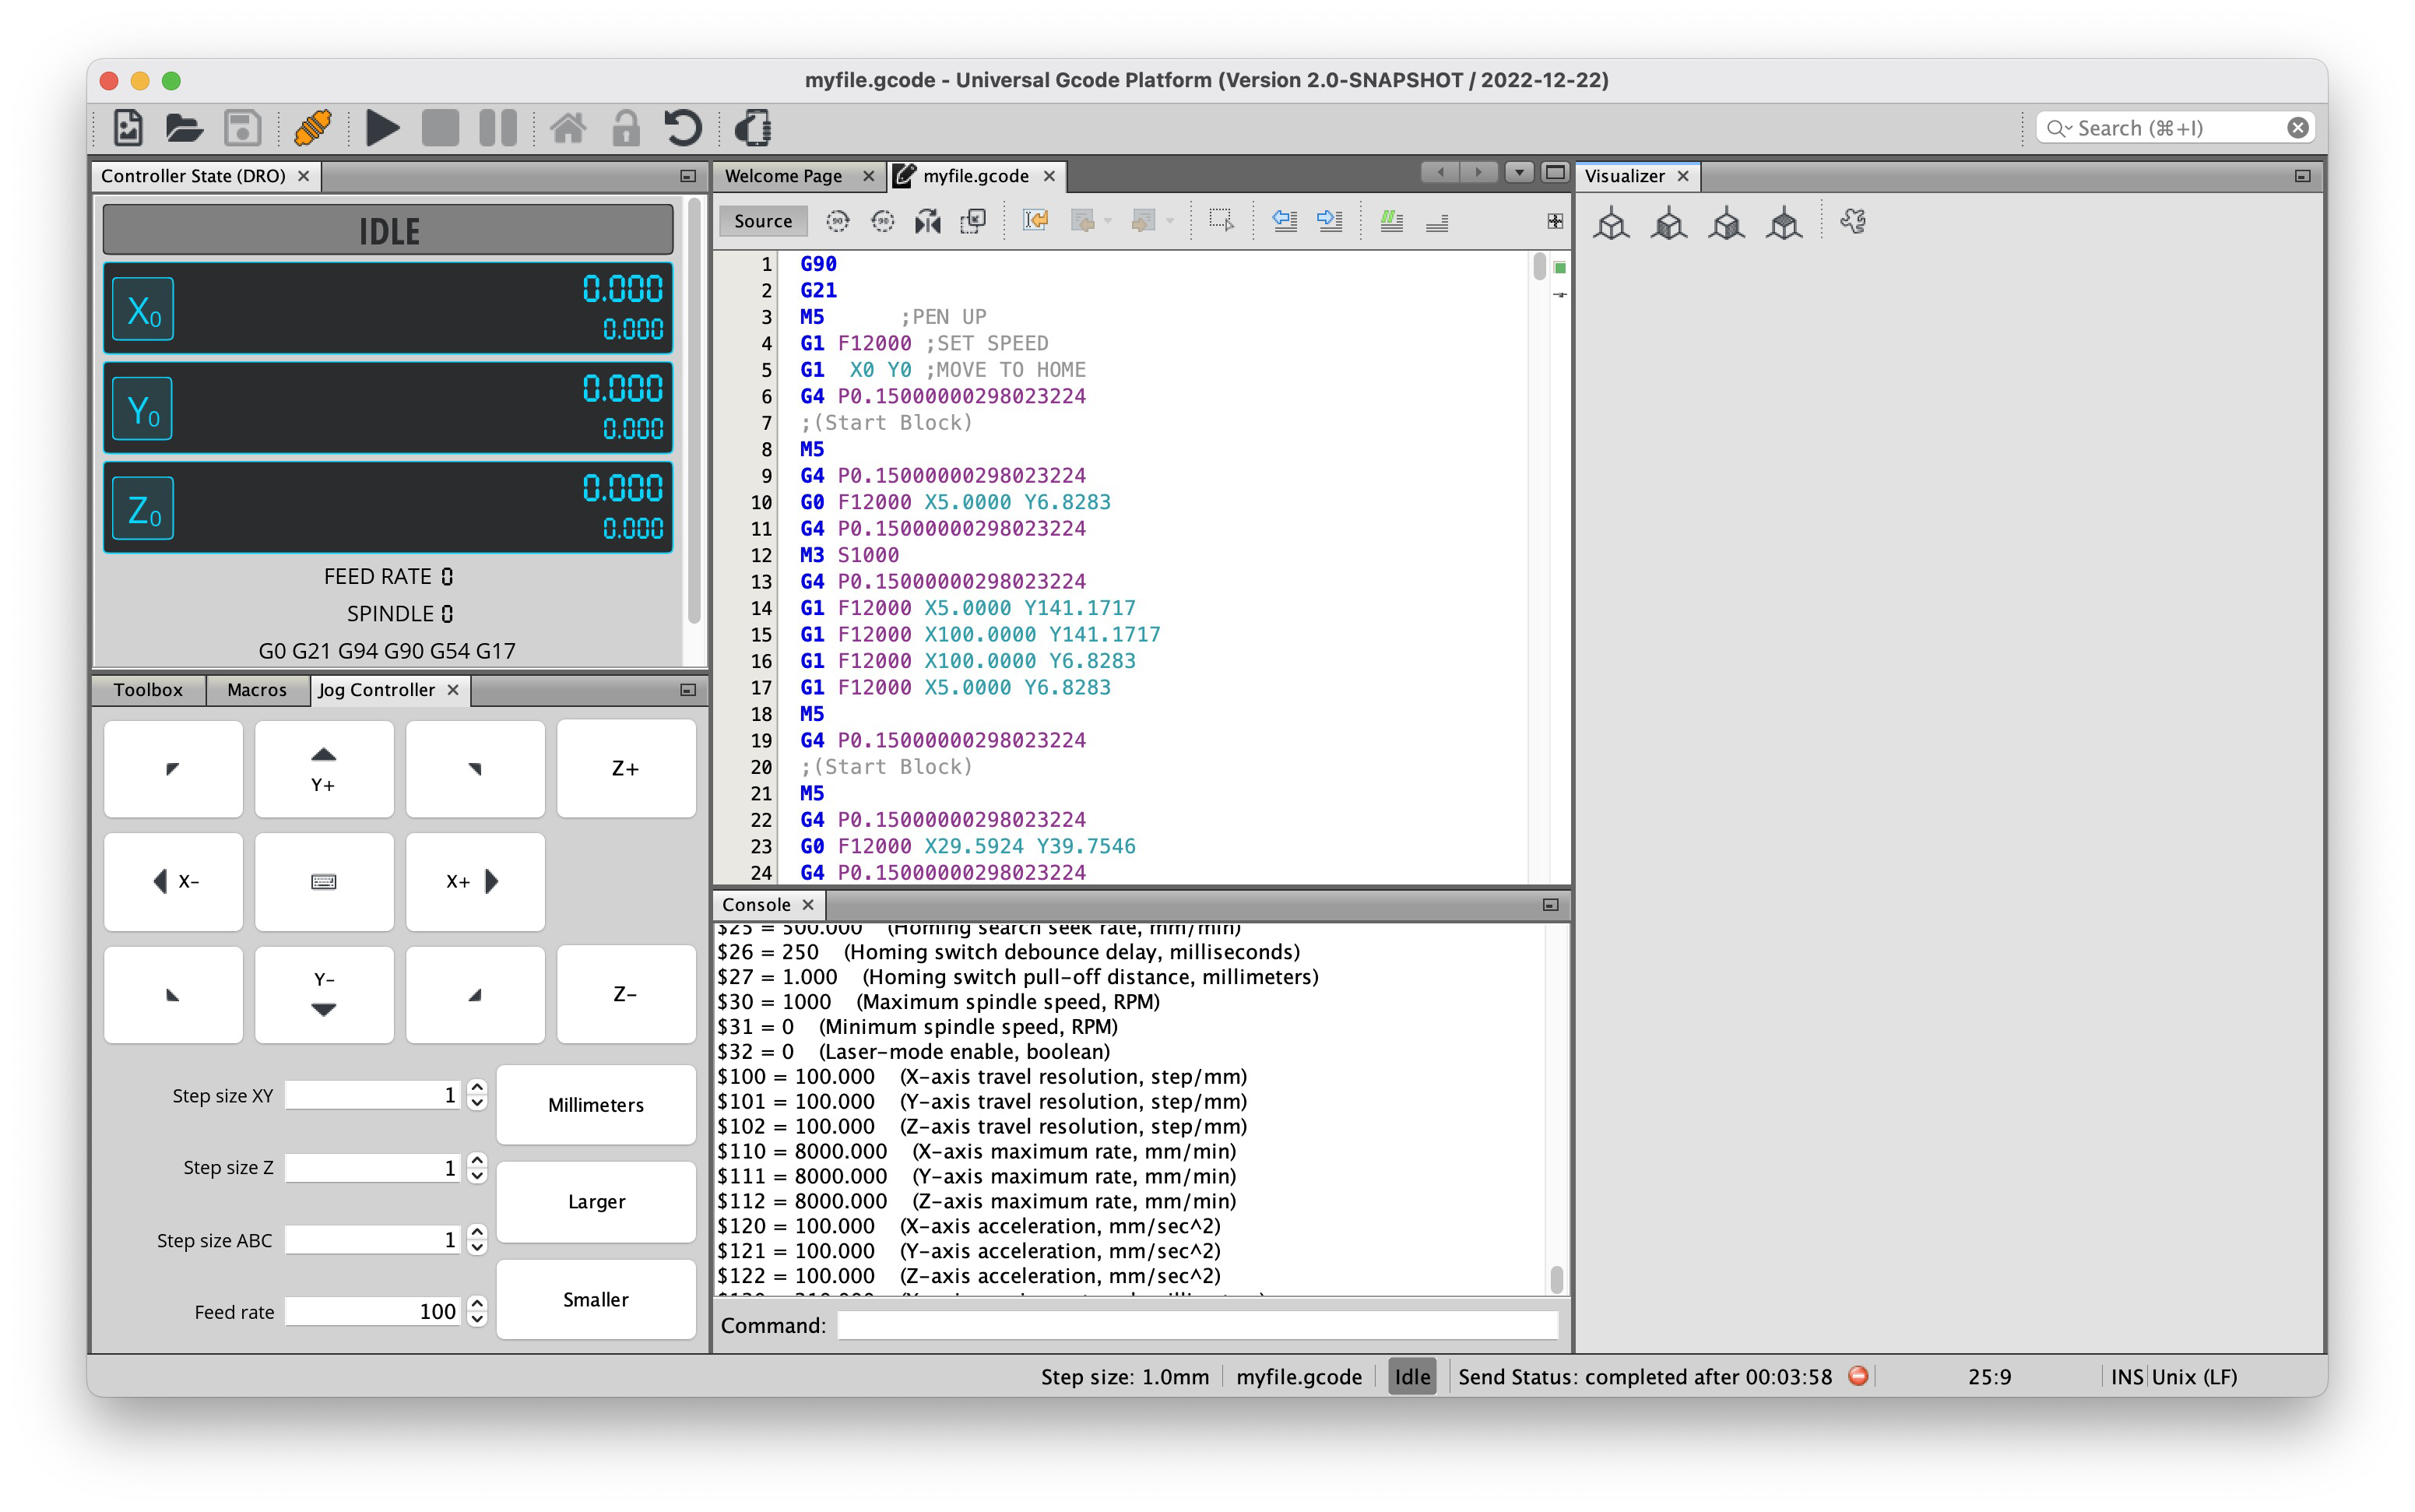Screen dimensions: 2415x1512
Task: Increase Step size XY stepper
Action: [477, 1087]
